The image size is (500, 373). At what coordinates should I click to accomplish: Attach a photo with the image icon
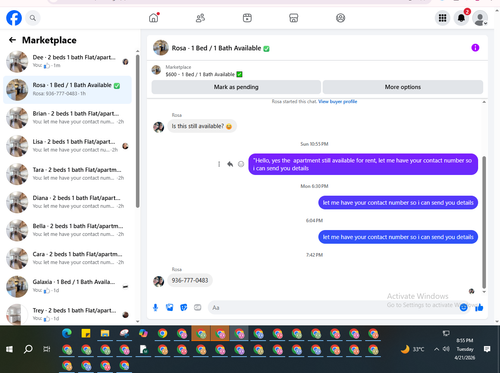coord(169,307)
